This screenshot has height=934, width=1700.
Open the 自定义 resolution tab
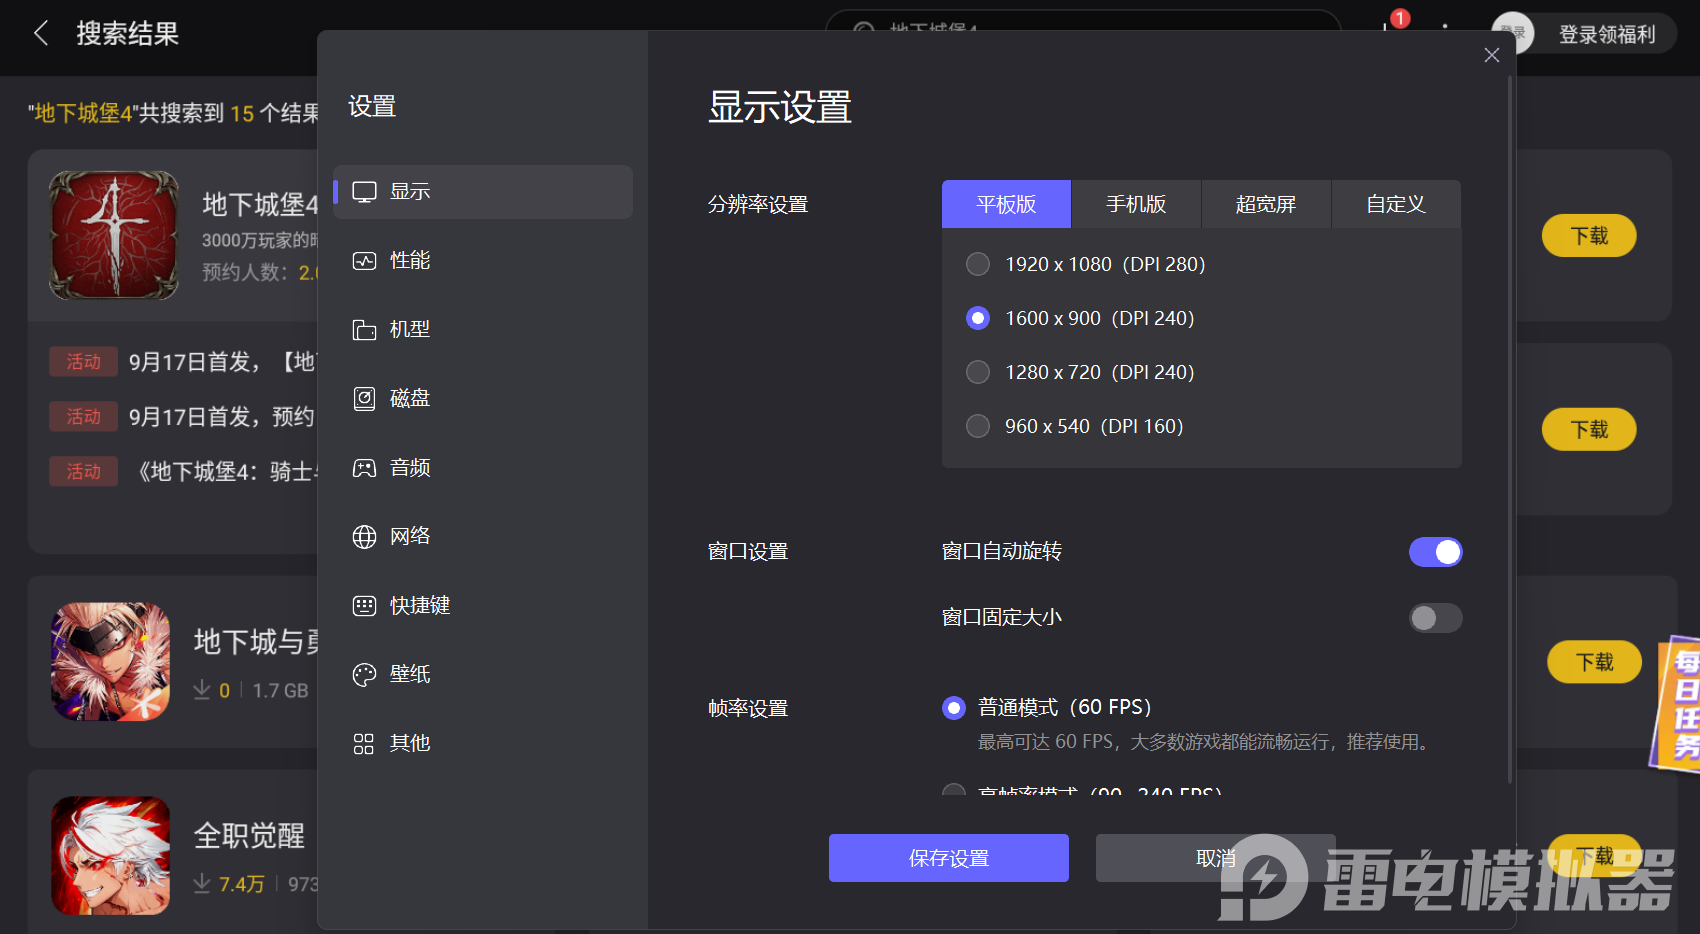click(x=1396, y=204)
